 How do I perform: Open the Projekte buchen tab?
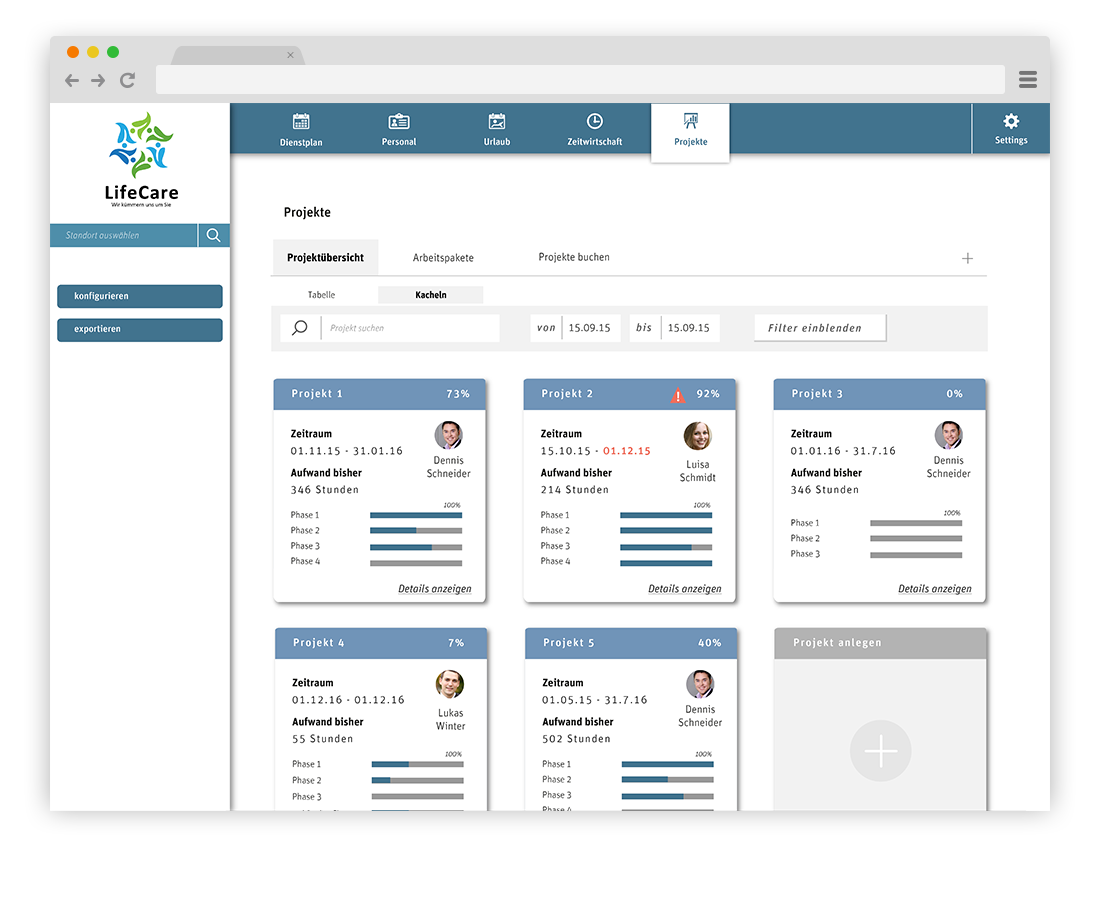pyautogui.click(x=574, y=257)
